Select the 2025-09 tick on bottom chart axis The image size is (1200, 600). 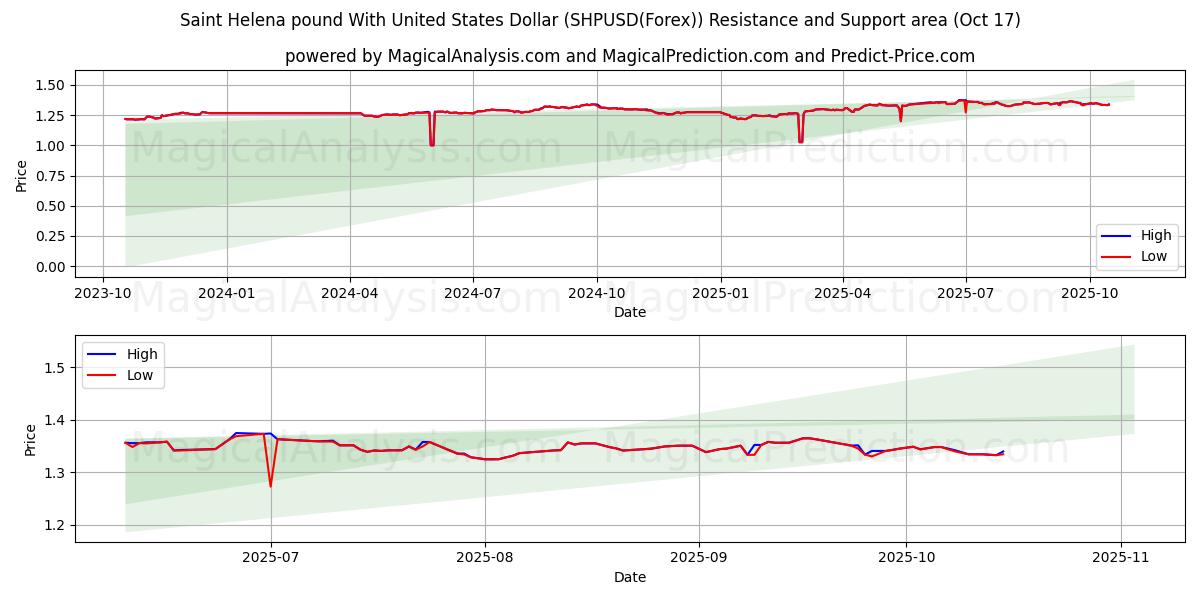(698, 558)
